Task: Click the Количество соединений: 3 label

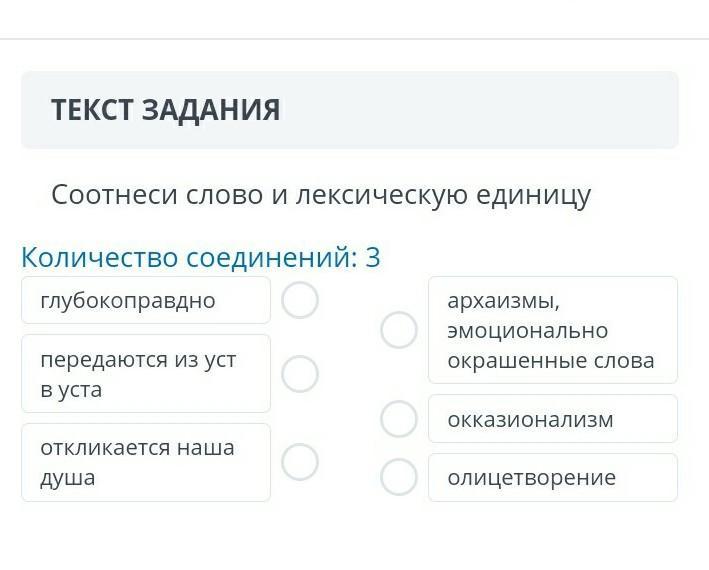Action: tap(201, 258)
